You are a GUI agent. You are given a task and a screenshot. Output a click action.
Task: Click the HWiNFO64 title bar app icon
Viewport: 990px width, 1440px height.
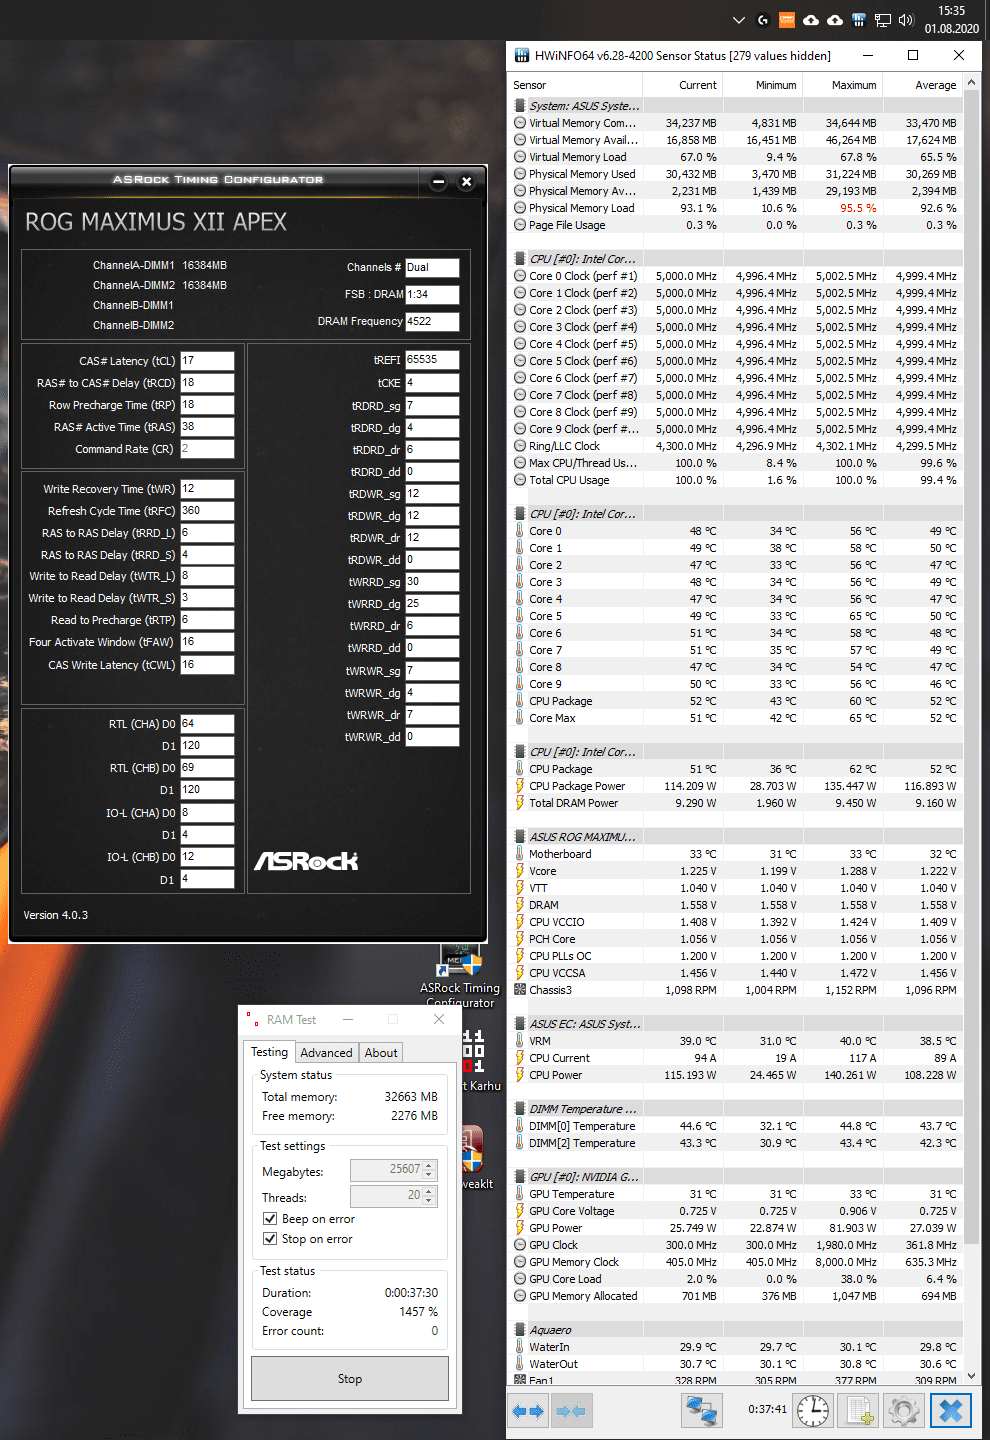point(522,55)
